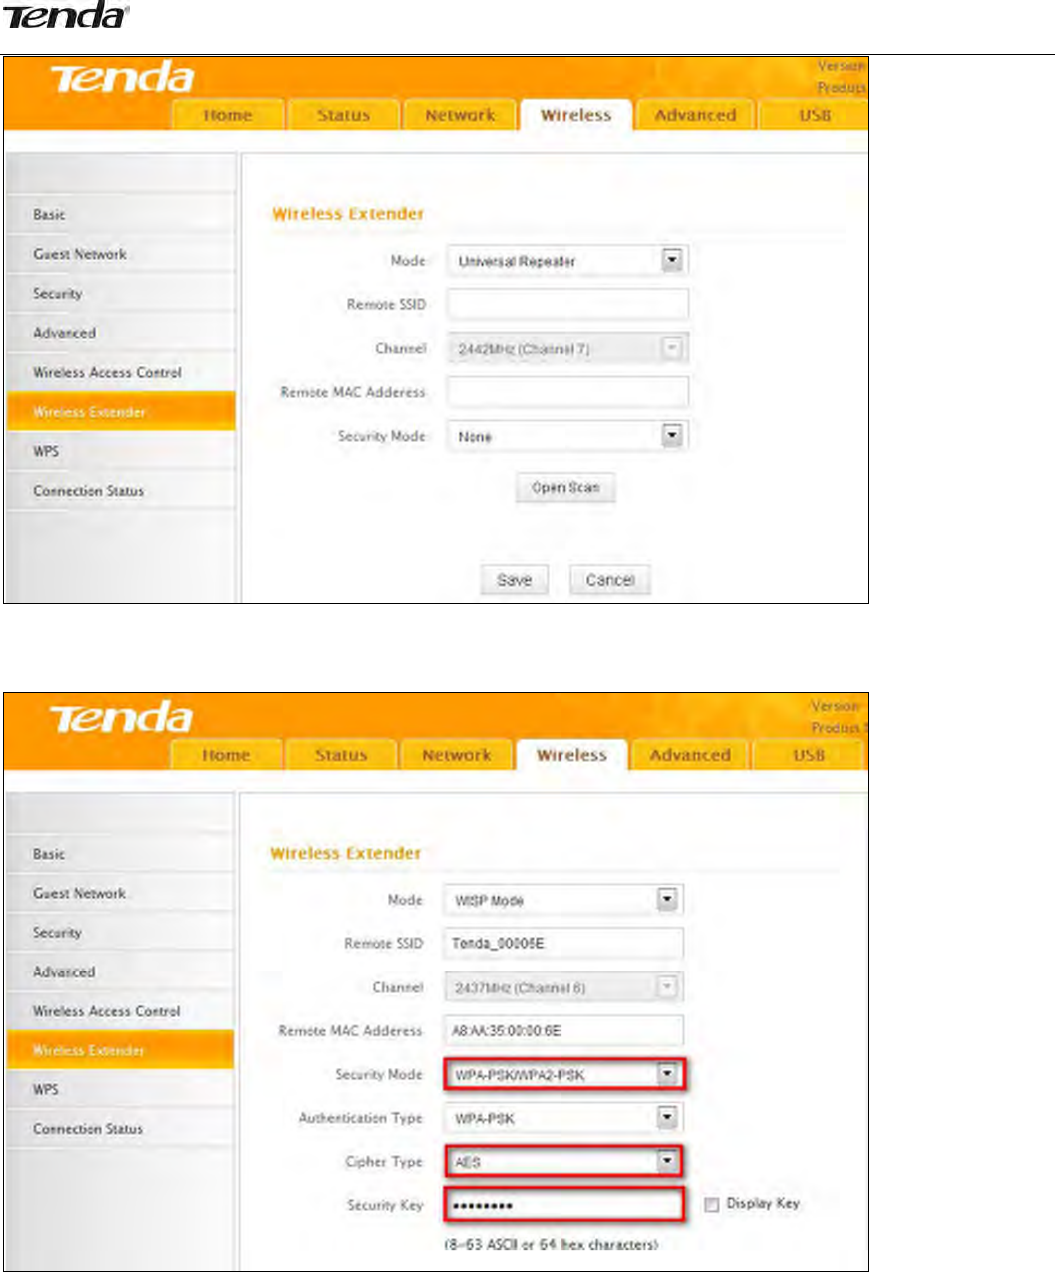Screen dimensions: 1055x1272
Task: Click the MAC field with A8:AA:35:00:00:6E
Action: point(563,1030)
